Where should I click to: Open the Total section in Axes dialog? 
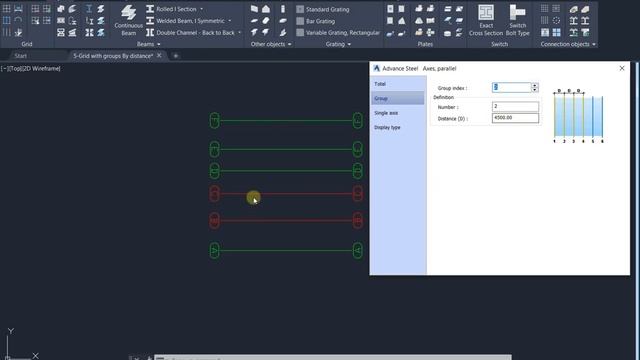398,84
